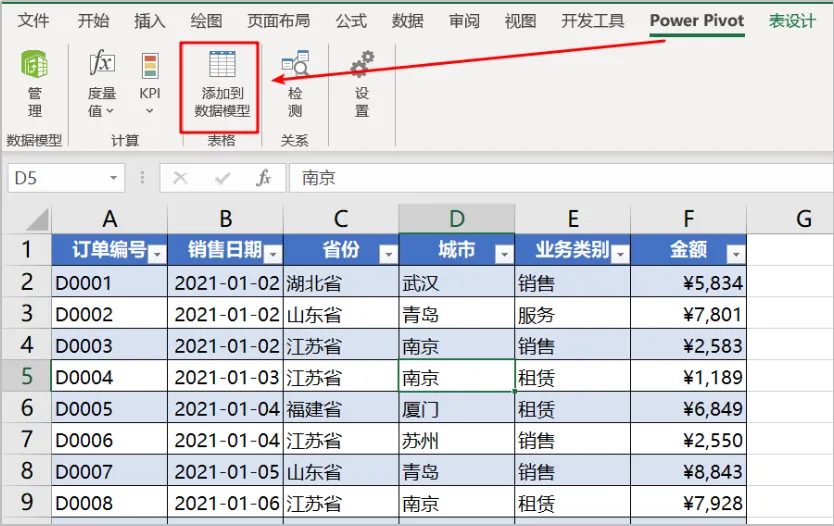Select row 9 header
The width and height of the screenshot is (834, 526).
point(27,502)
